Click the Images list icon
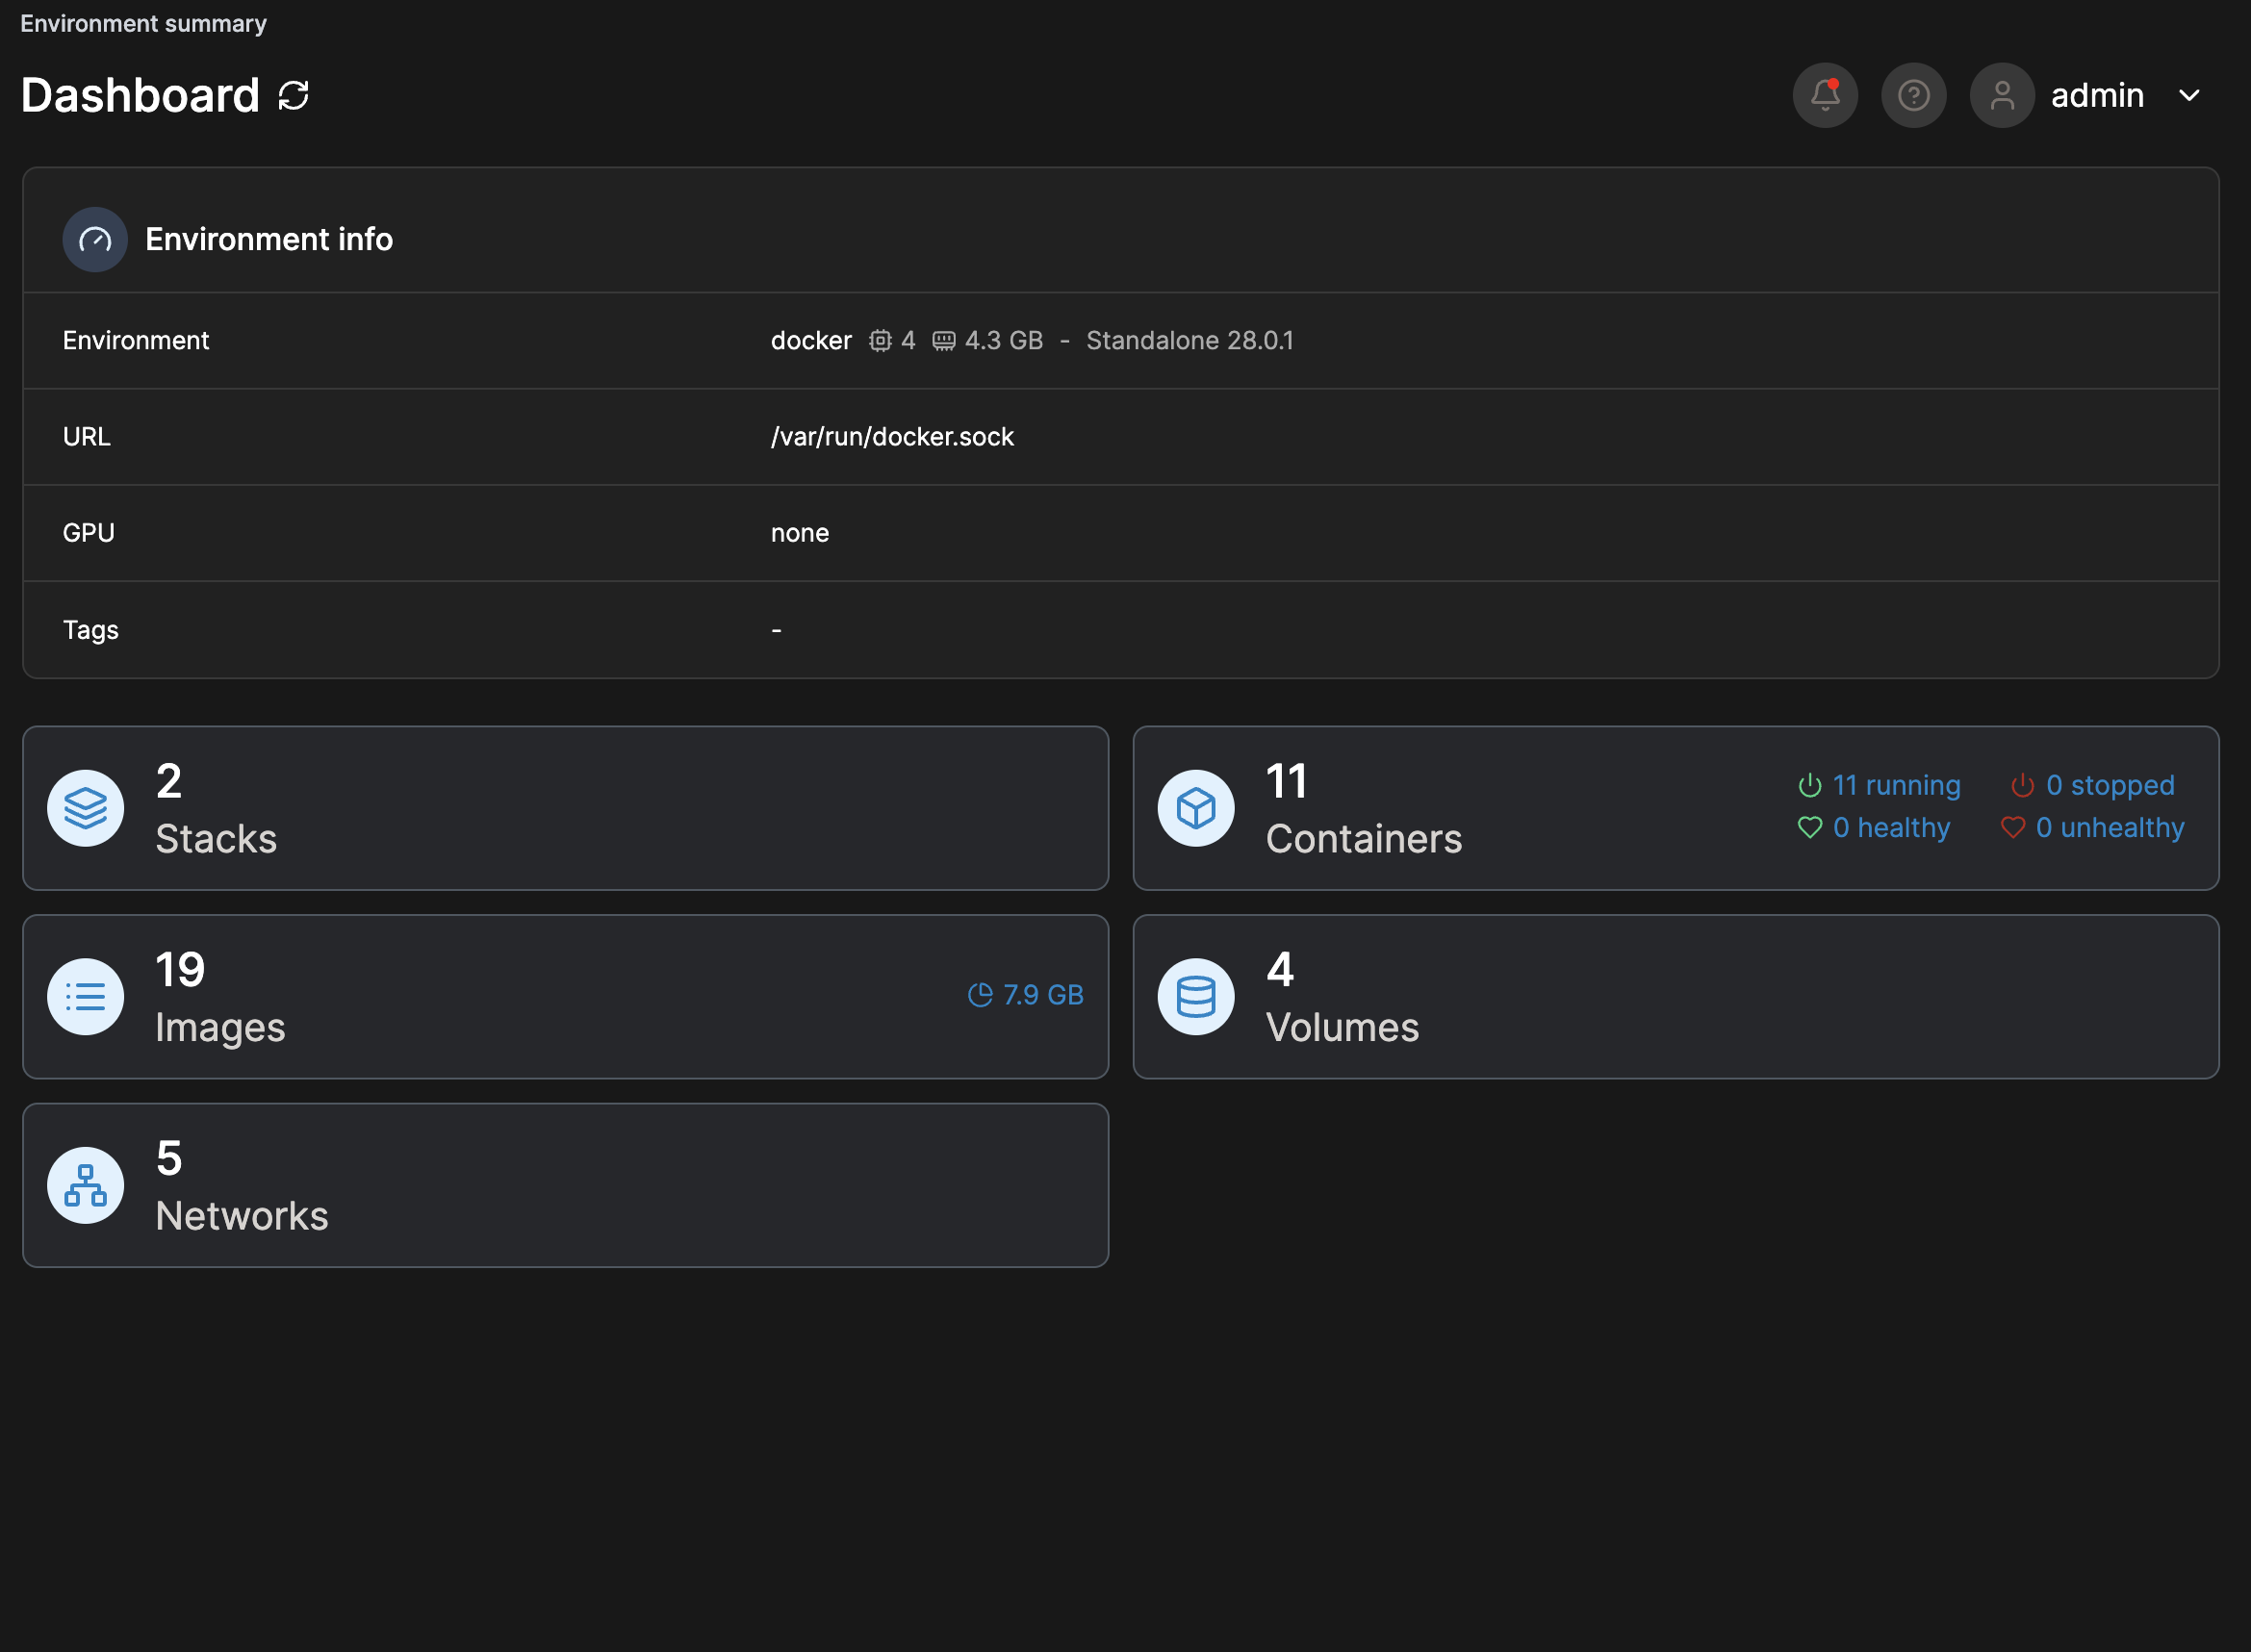 [86, 997]
